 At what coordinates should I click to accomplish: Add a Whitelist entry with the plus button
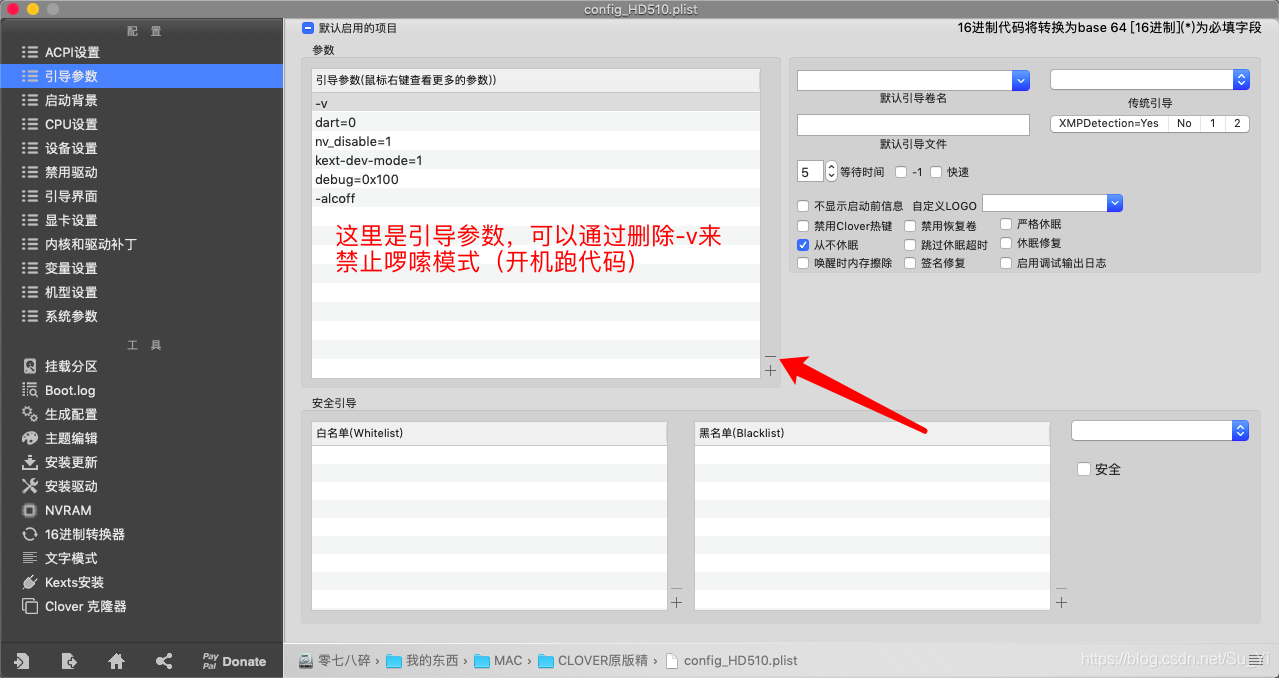click(676, 602)
